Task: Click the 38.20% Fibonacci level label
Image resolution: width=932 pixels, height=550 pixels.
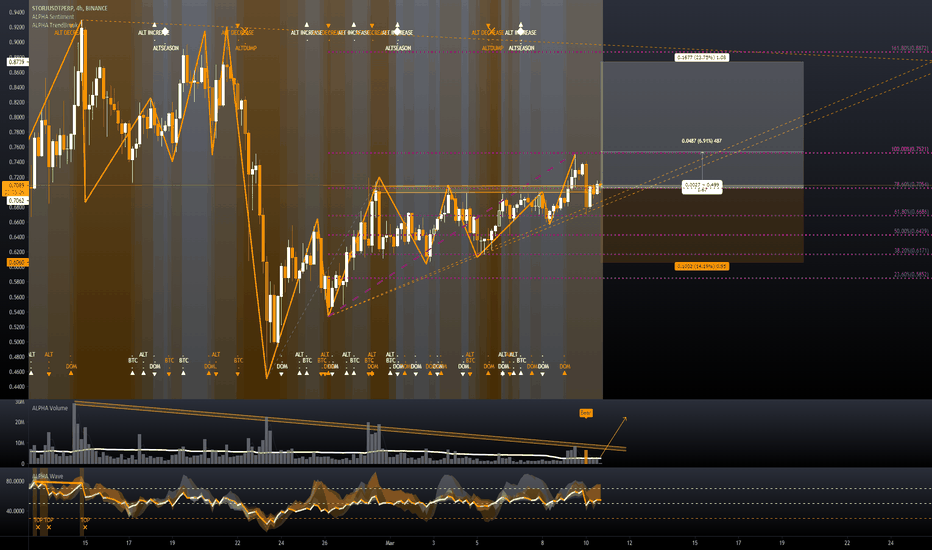Action: 911,251
